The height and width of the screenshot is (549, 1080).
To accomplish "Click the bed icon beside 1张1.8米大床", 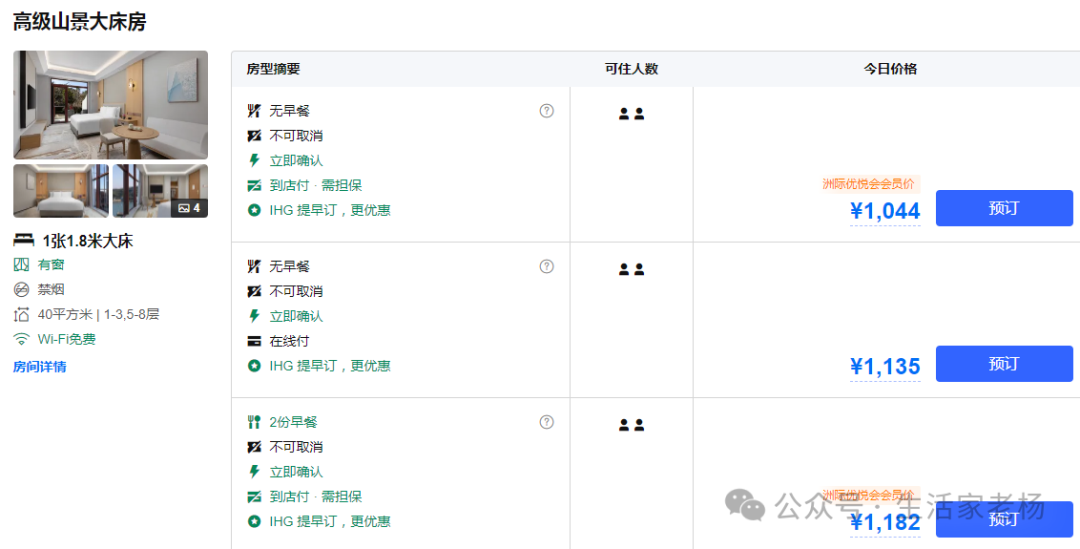I will [24, 240].
